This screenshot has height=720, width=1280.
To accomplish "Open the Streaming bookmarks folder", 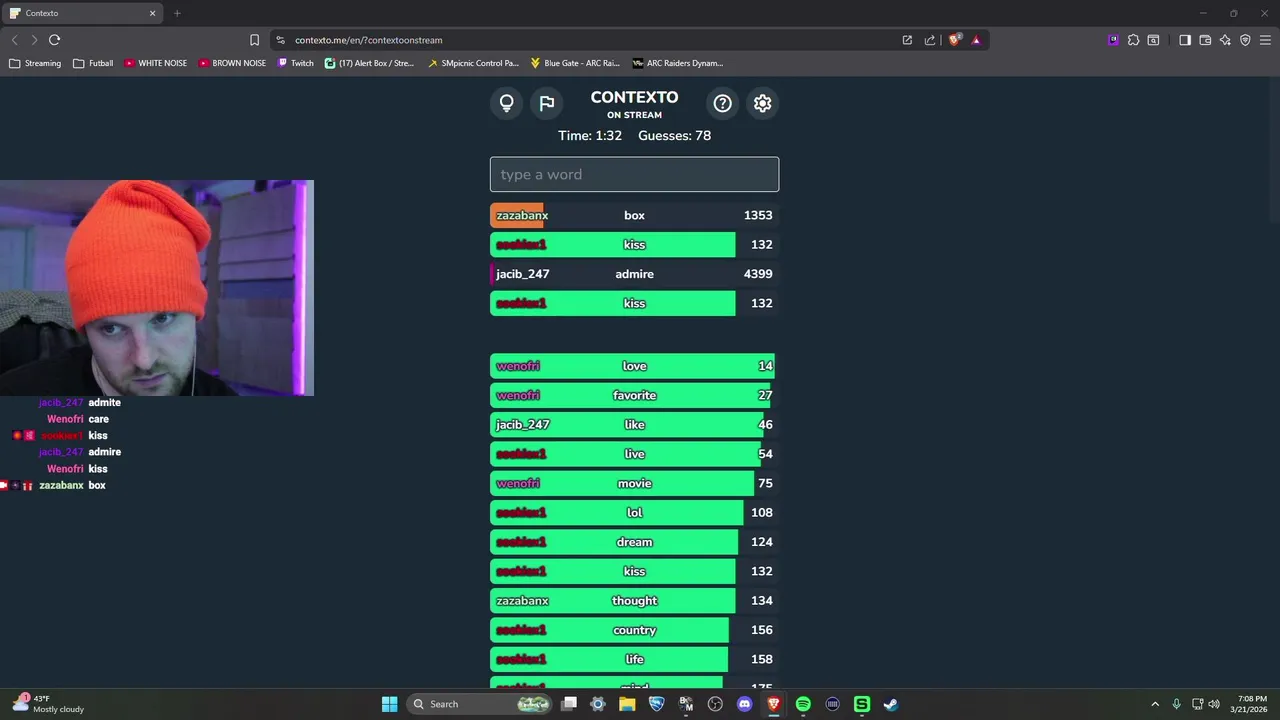I will click(35, 63).
